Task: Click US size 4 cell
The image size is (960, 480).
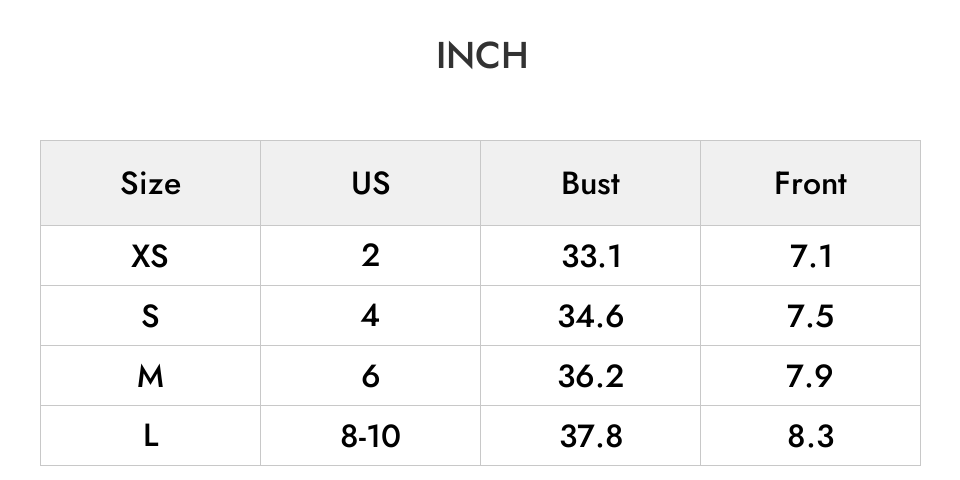Action: coord(370,315)
